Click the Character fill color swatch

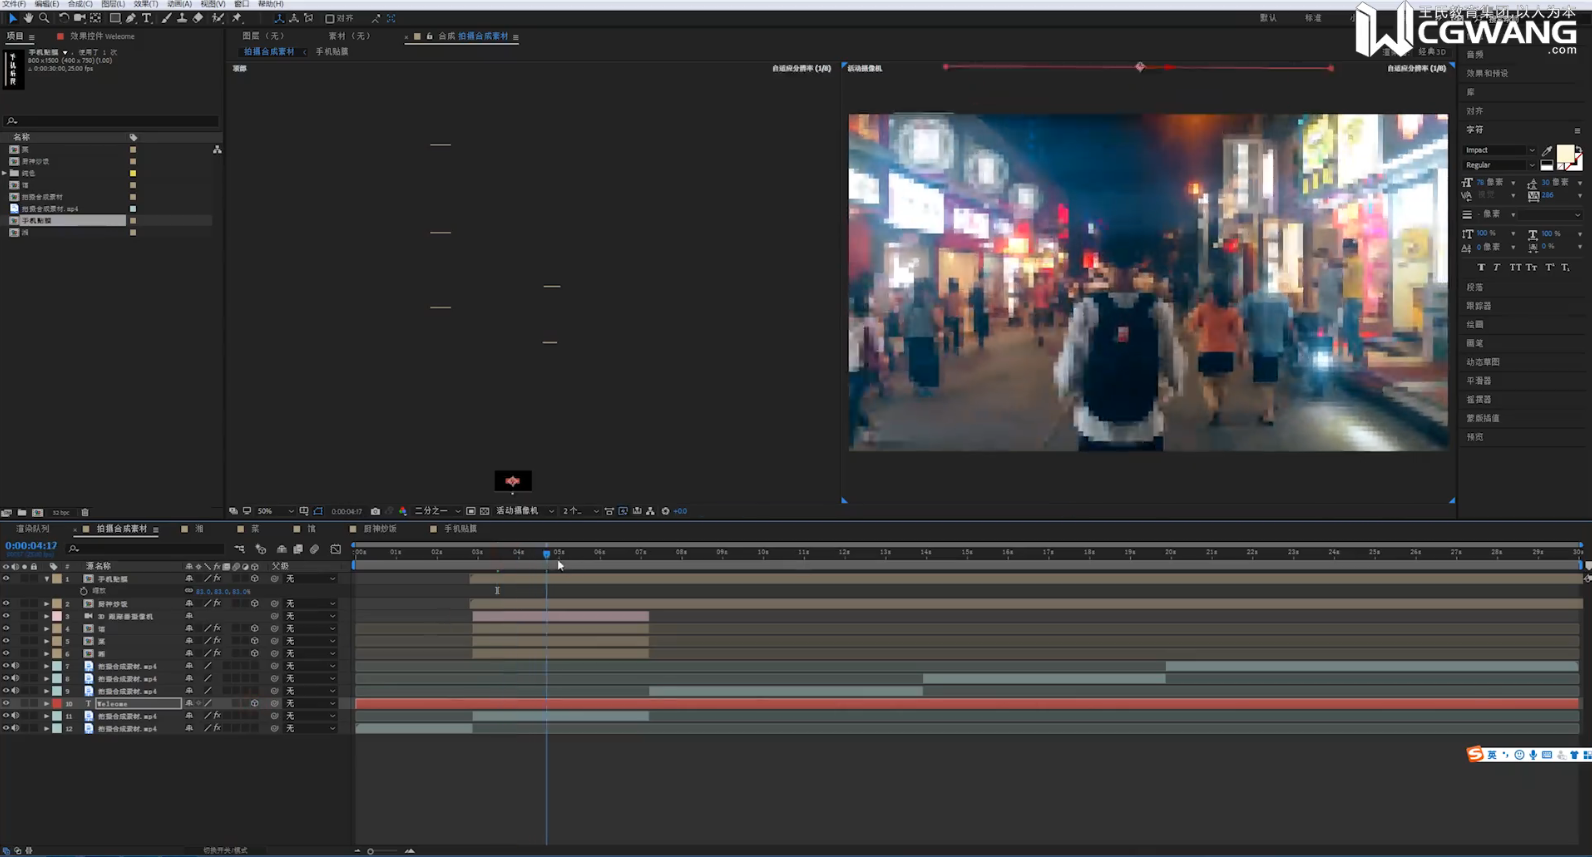1565,153
